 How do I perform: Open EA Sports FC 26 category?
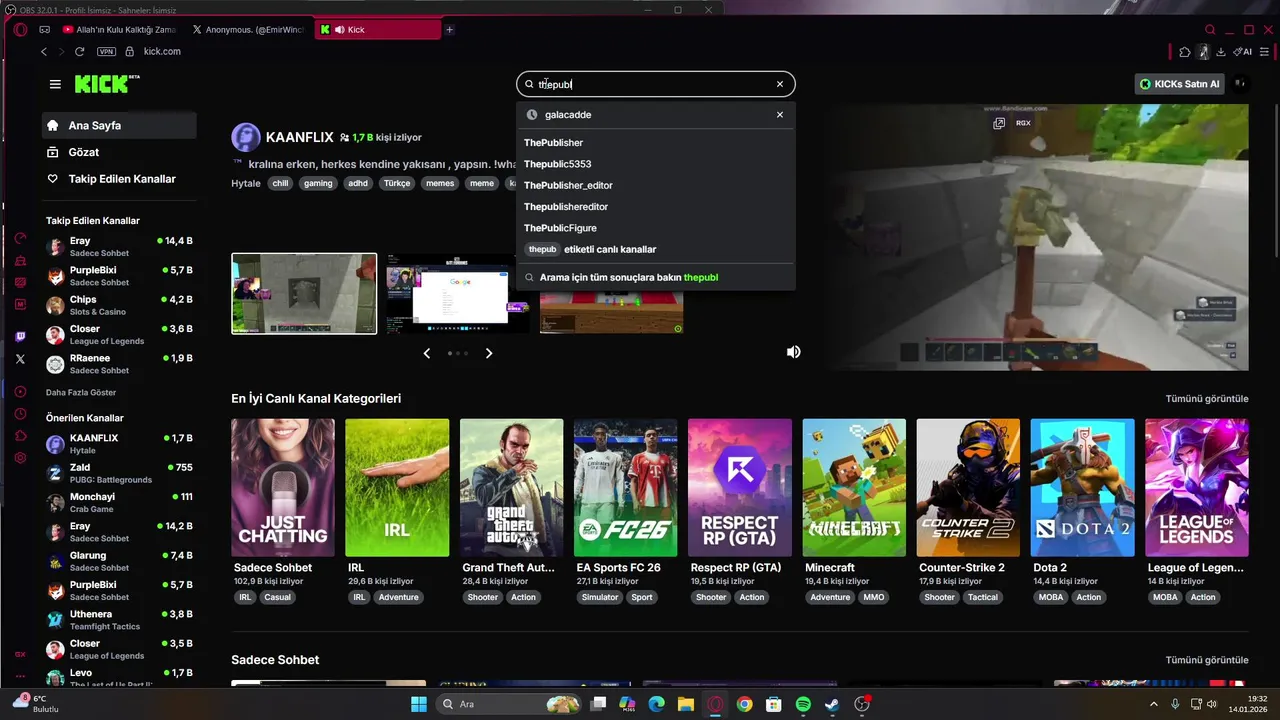point(625,487)
